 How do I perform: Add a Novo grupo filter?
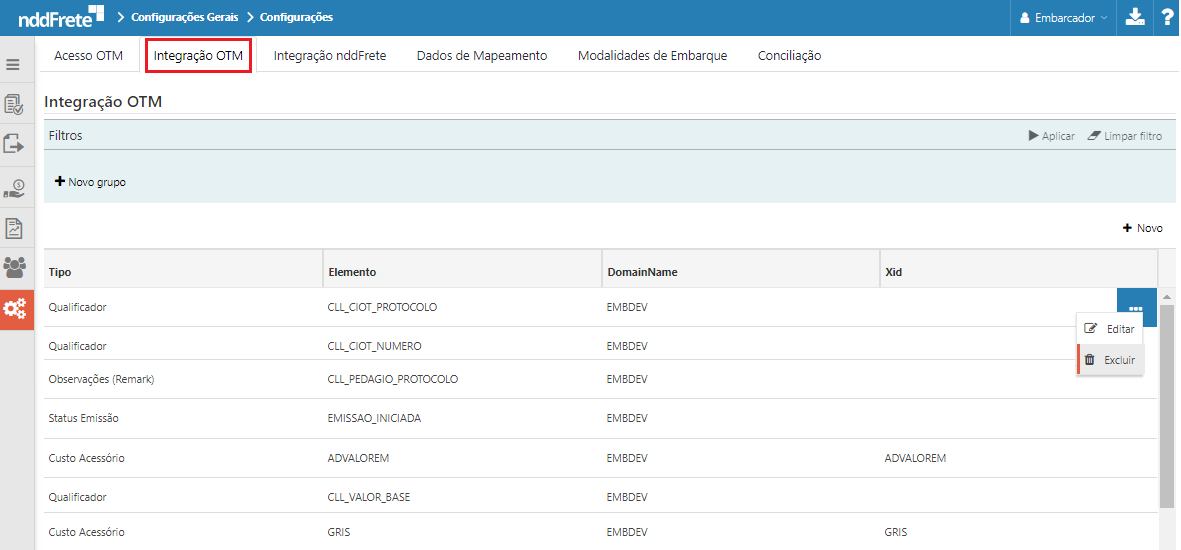[90, 182]
